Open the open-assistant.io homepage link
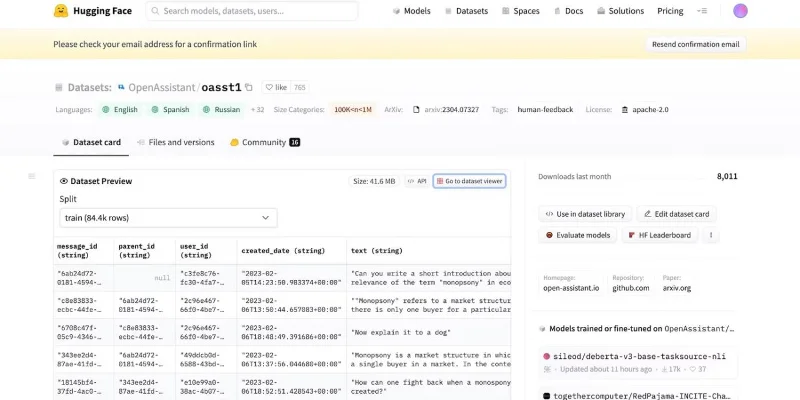800x400 pixels. pyautogui.click(x=571, y=288)
